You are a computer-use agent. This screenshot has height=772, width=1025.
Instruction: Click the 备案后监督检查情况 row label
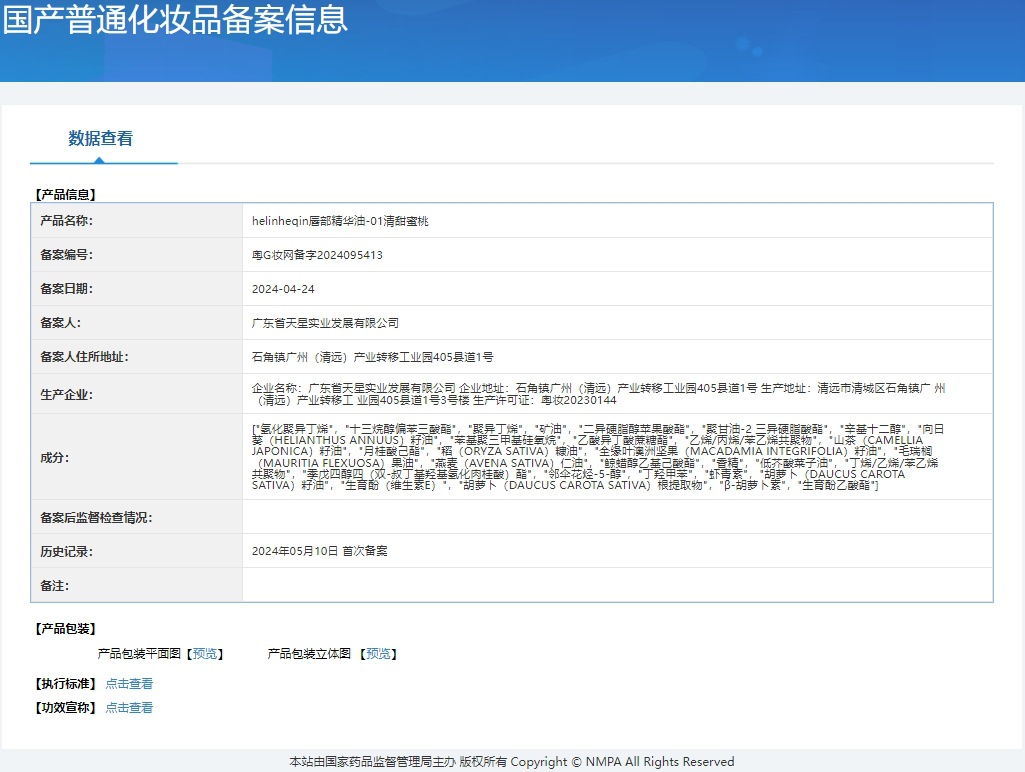point(96,518)
